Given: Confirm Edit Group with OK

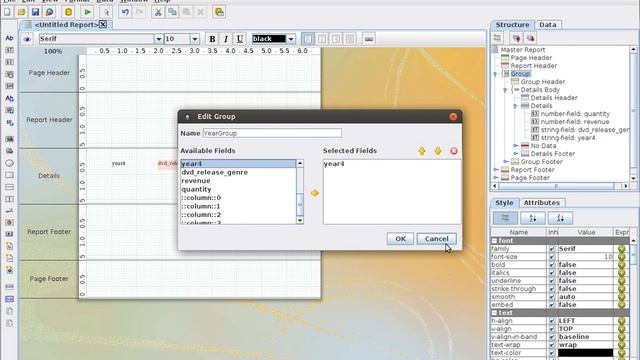Looking at the screenshot, I should point(400,239).
